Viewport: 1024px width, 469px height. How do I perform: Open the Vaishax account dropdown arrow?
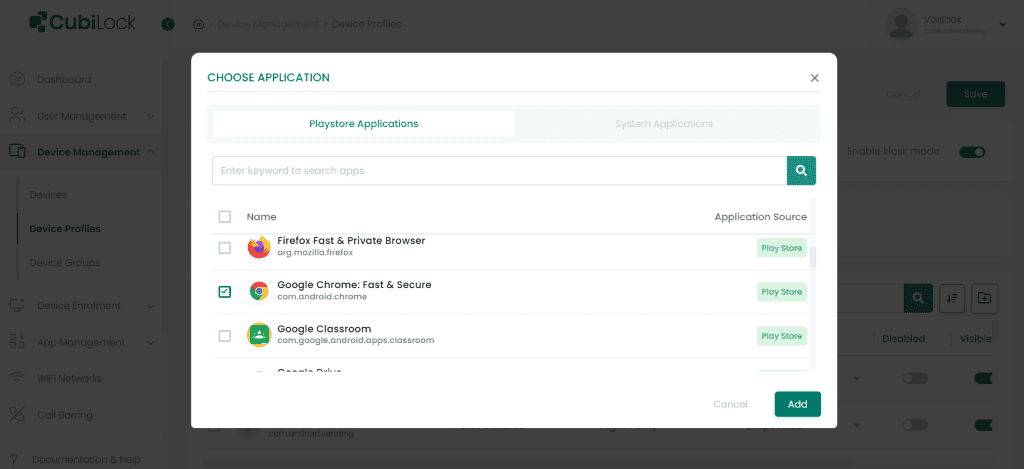(1003, 24)
